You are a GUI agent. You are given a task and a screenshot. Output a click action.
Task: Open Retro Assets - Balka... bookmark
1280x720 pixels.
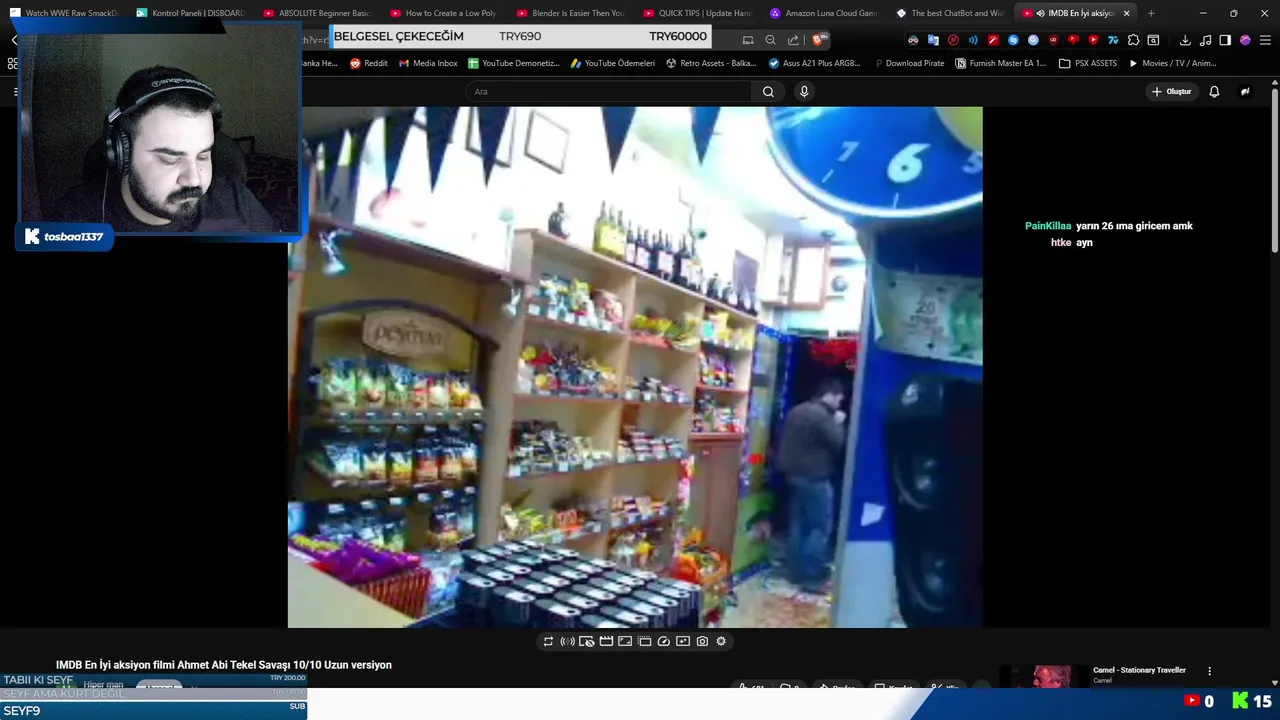pyautogui.click(x=711, y=63)
